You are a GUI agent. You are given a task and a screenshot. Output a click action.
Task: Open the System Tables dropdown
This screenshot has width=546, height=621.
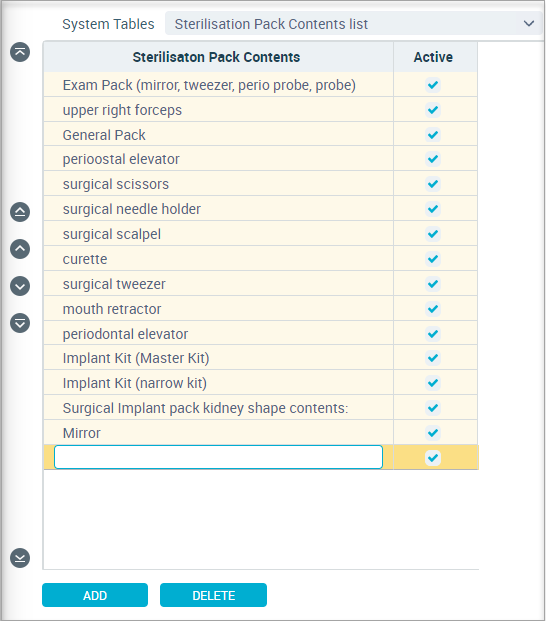coord(353,24)
